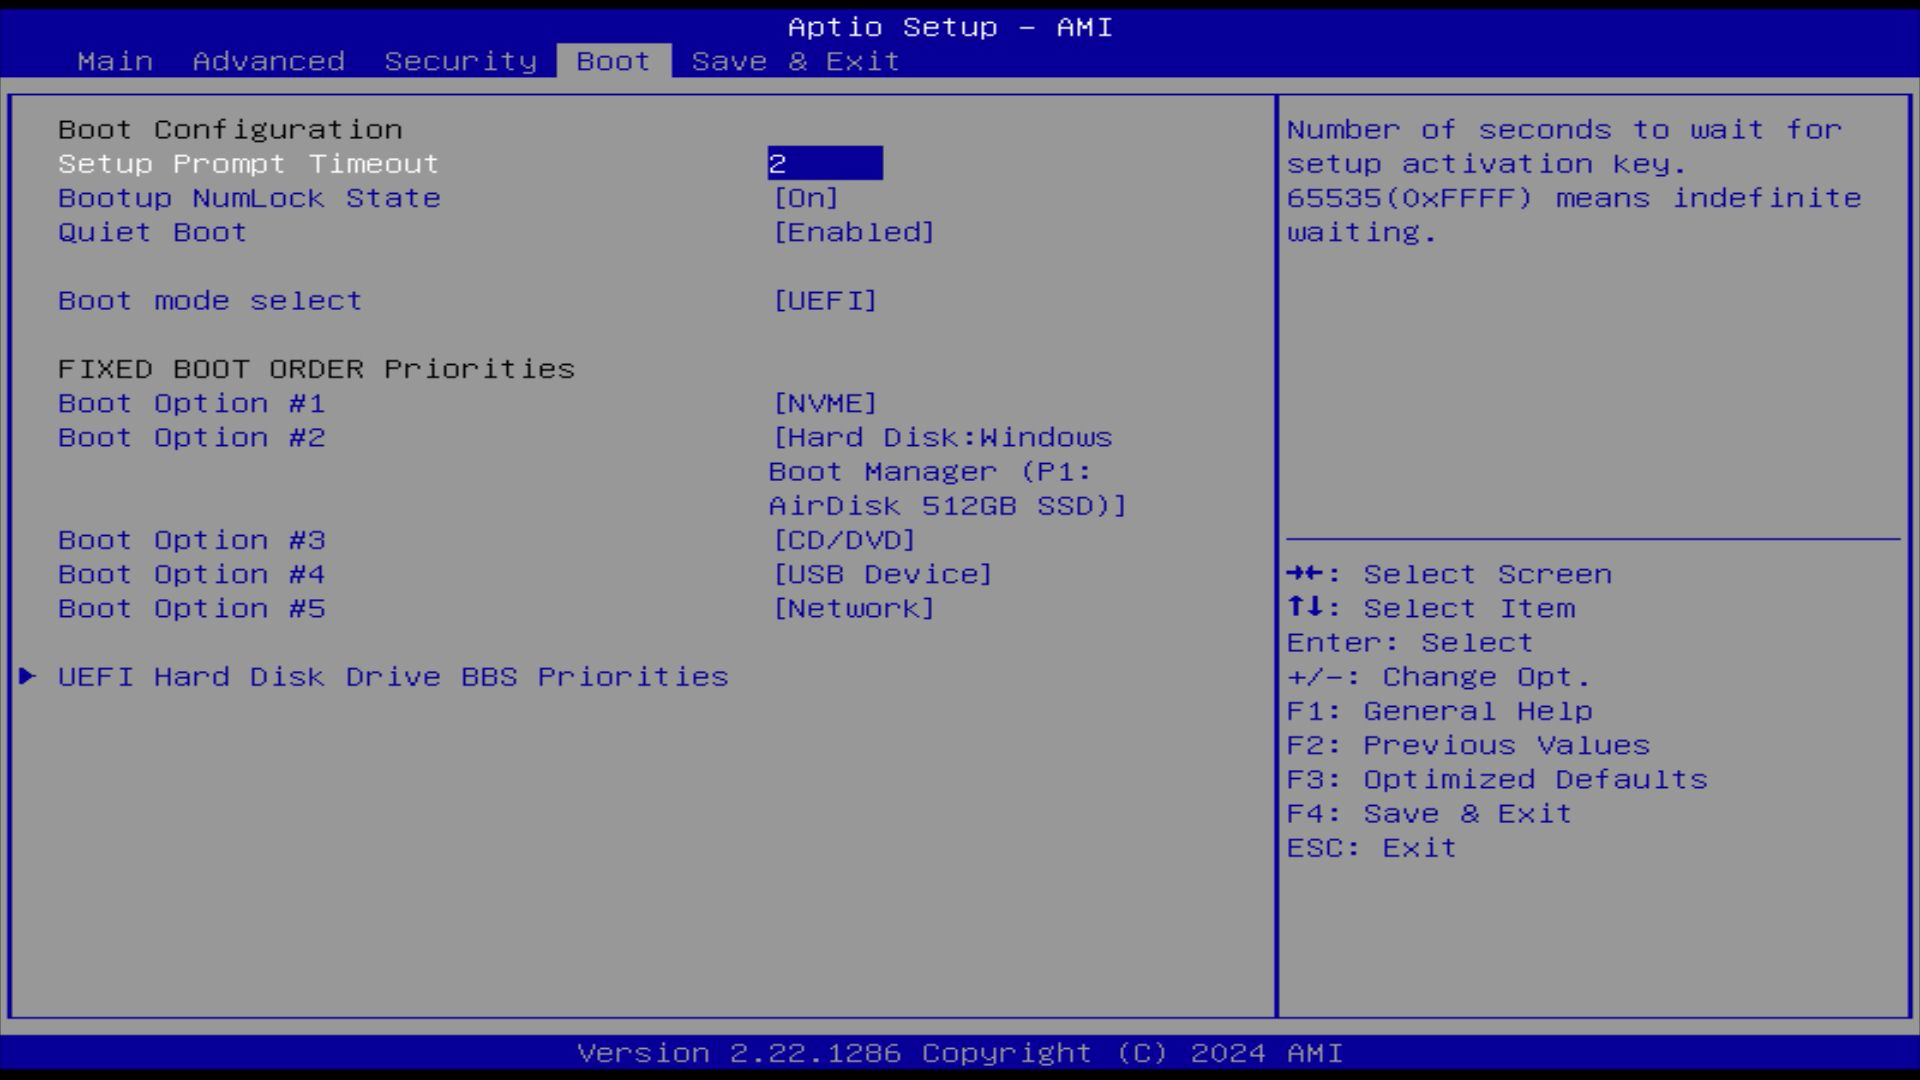
Task: Open UEFI Hard Disk Drive BBS Priorities
Action: tap(392, 677)
